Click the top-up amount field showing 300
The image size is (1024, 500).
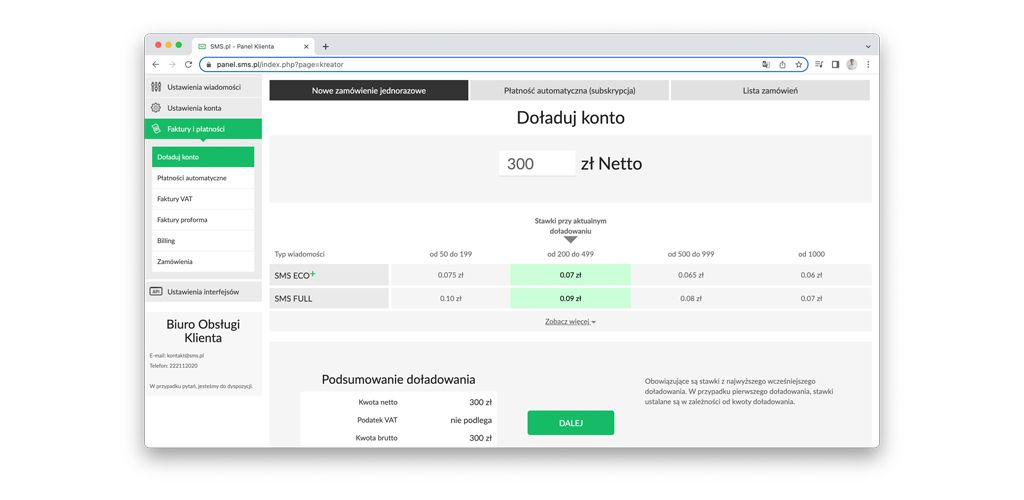[537, 164]
